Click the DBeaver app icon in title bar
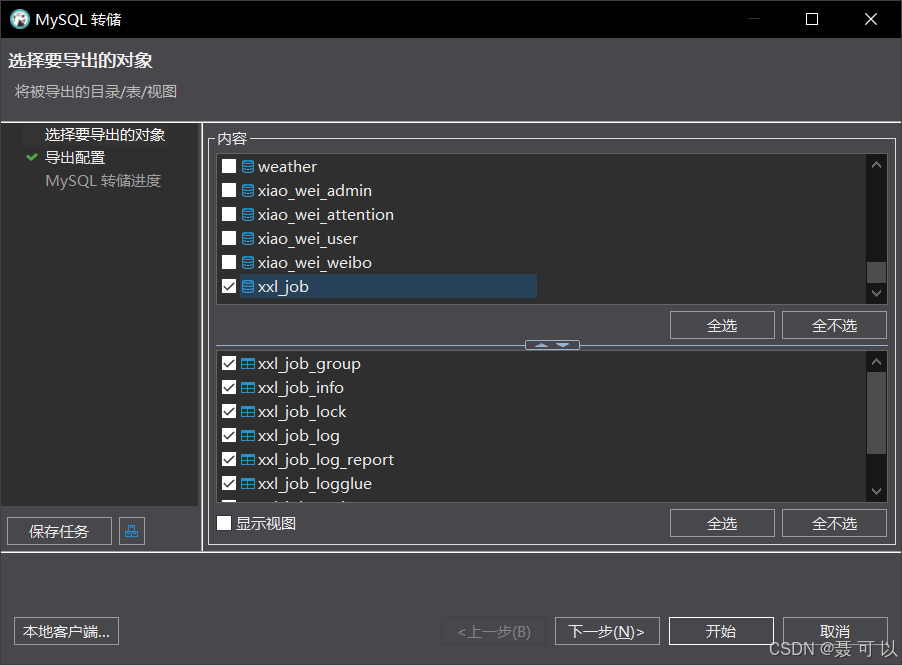902x665 pixels. coord(20,19)
